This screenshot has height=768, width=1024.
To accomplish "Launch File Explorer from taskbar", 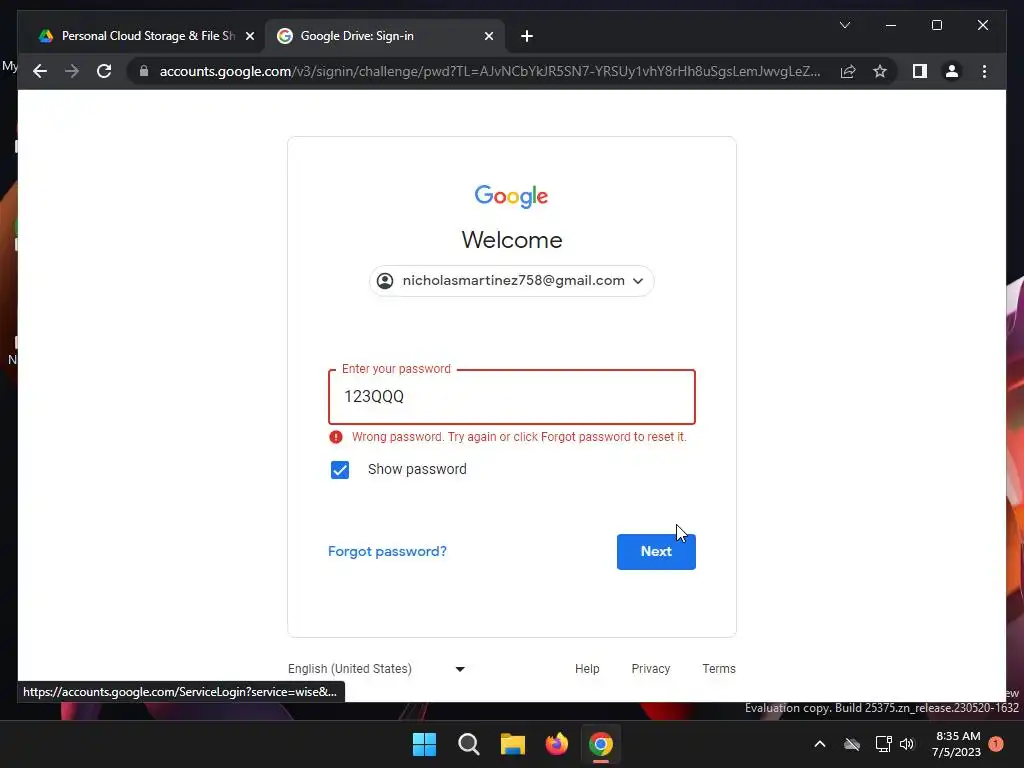I will click(513, 744).
